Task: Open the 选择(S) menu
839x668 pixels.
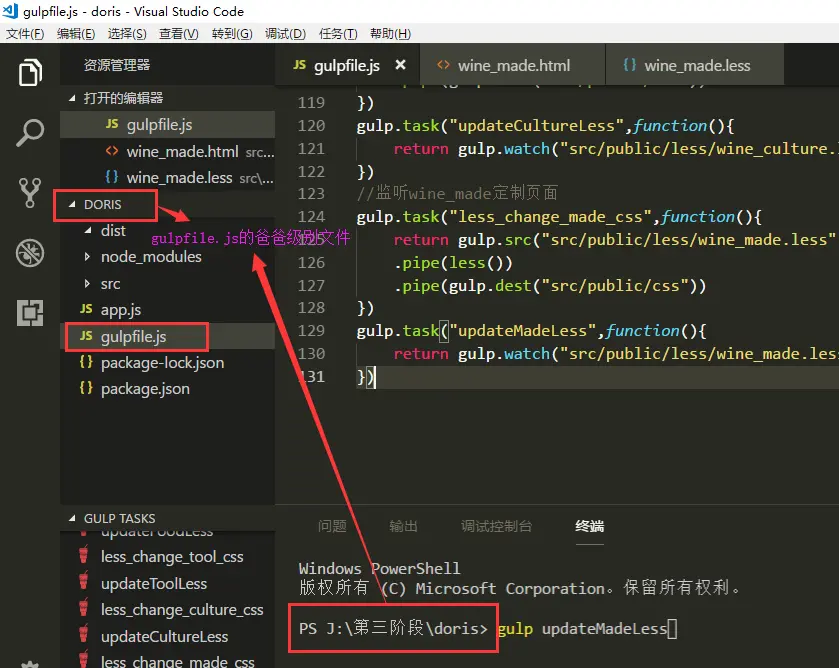Action: 127,34
